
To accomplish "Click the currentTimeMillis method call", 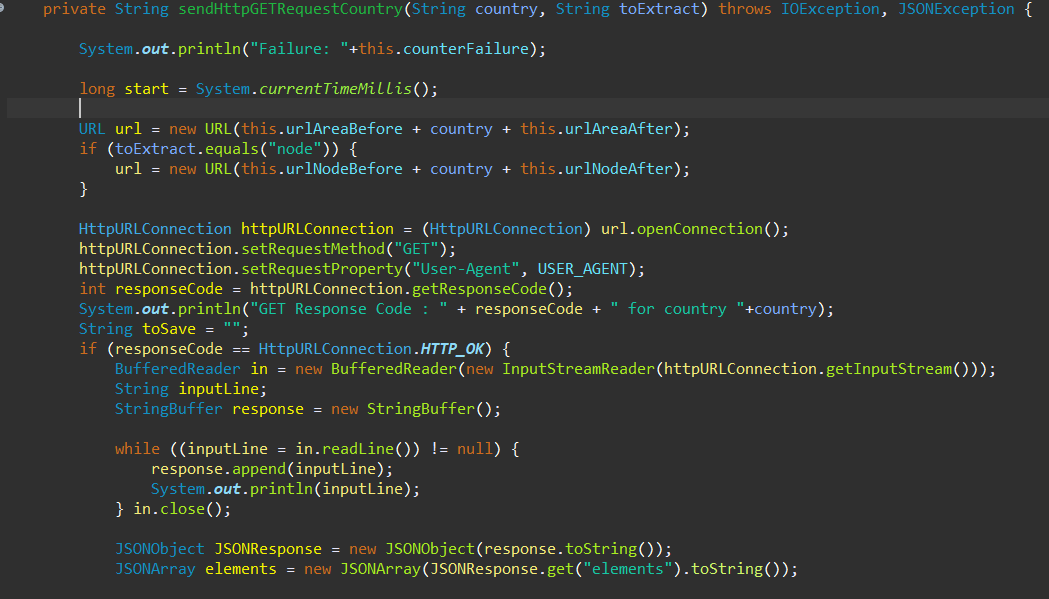I will click(335, 89).
